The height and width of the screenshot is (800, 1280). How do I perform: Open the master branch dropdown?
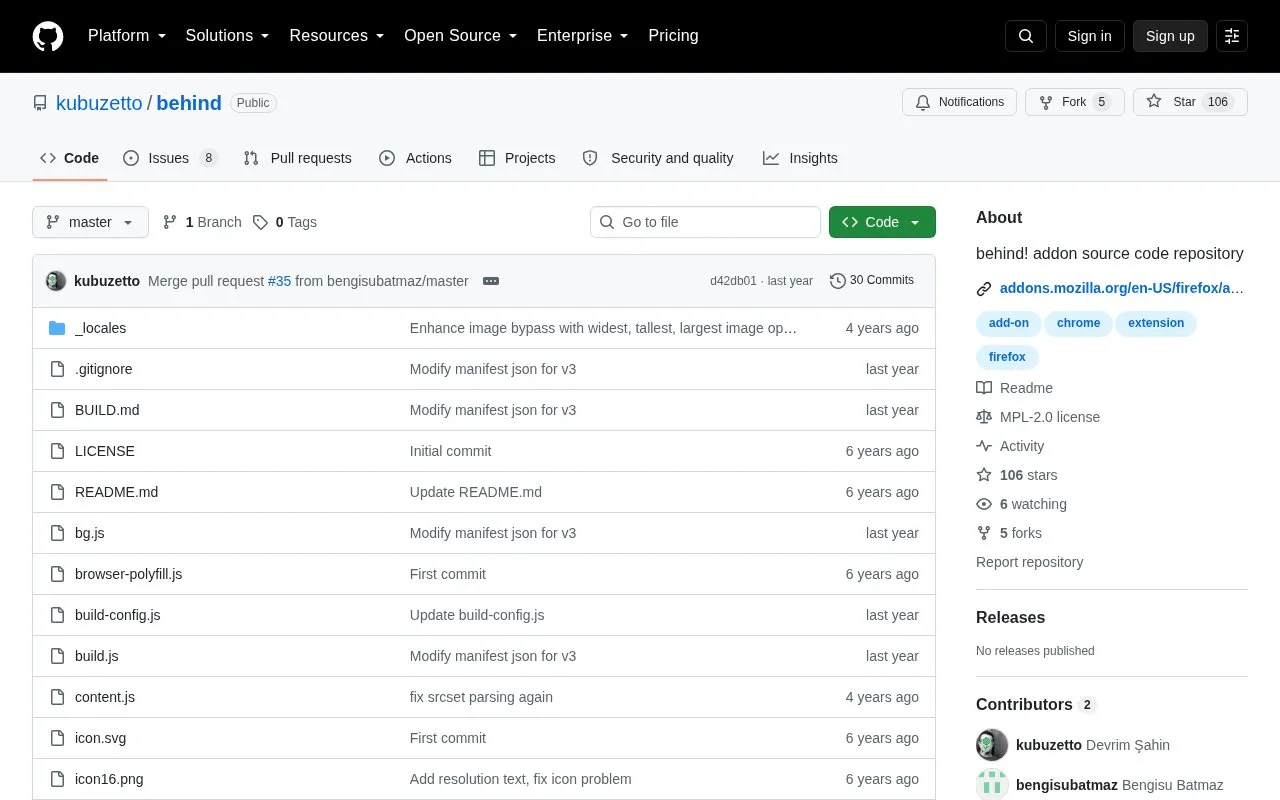coord(90,222)
